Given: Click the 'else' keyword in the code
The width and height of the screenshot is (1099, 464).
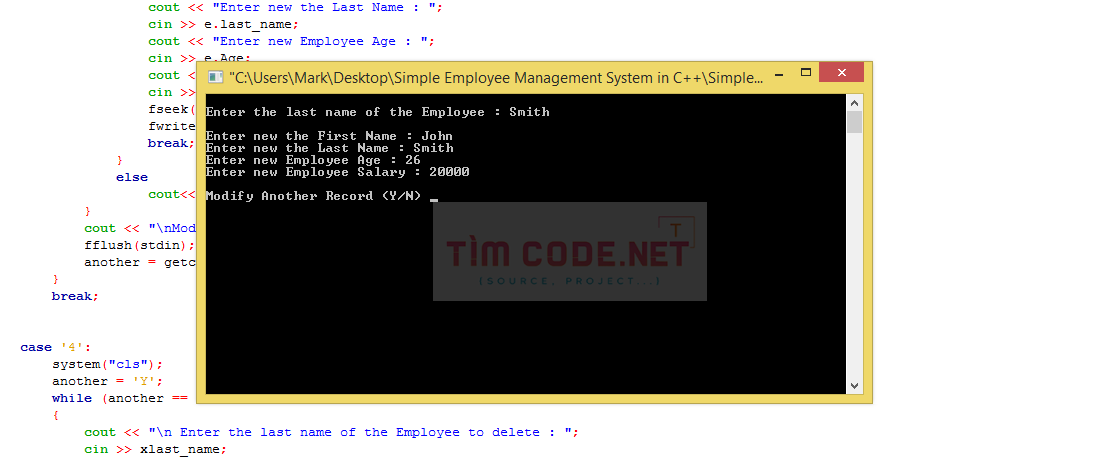Looking at the screenshot, I should (132, 177).
